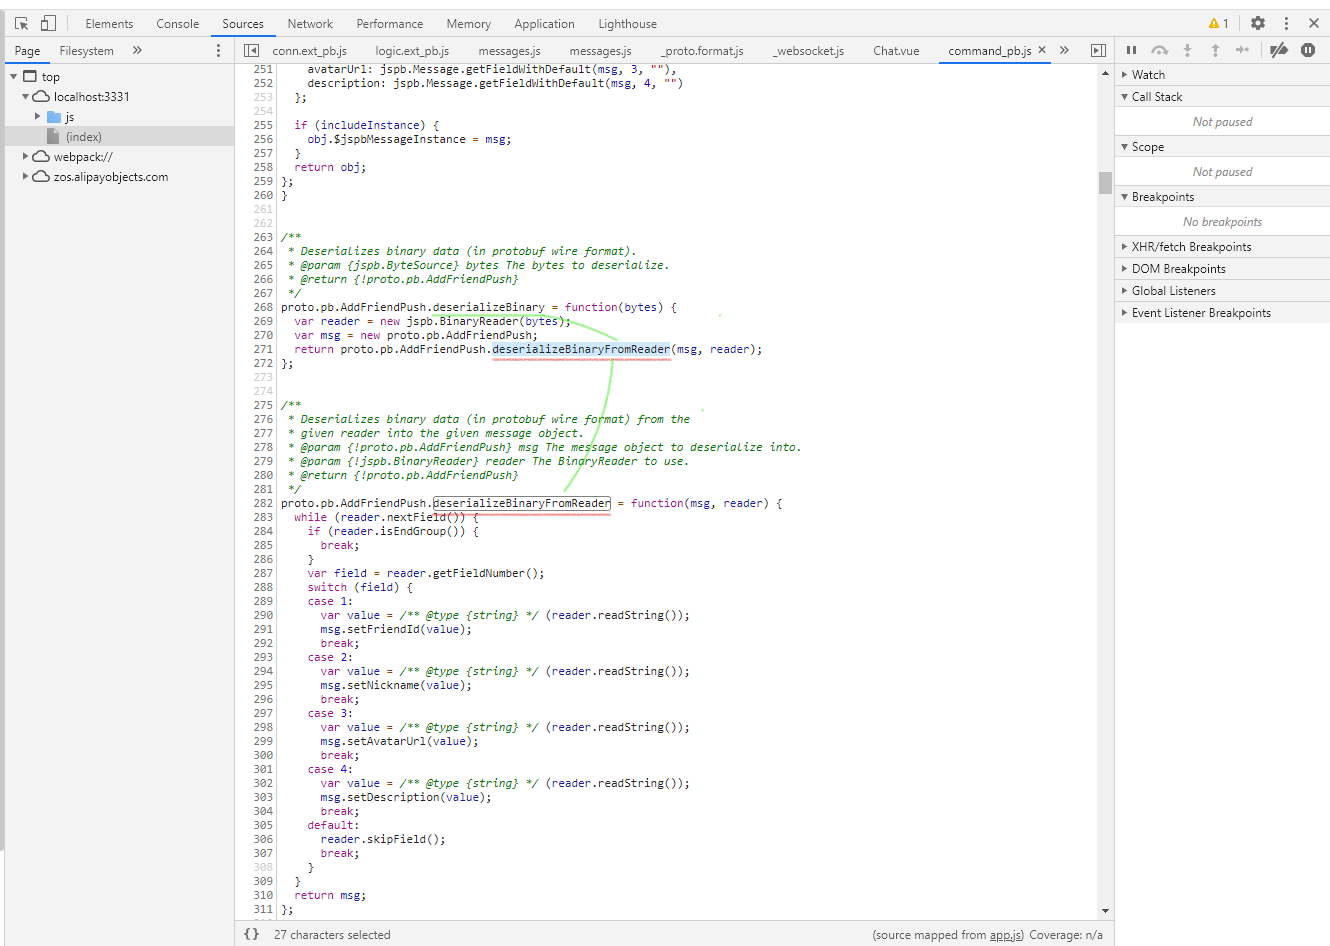Click the warnings count indicator
The width and height of the screenshot is (1330, 946).
(x=1218, y=23)
